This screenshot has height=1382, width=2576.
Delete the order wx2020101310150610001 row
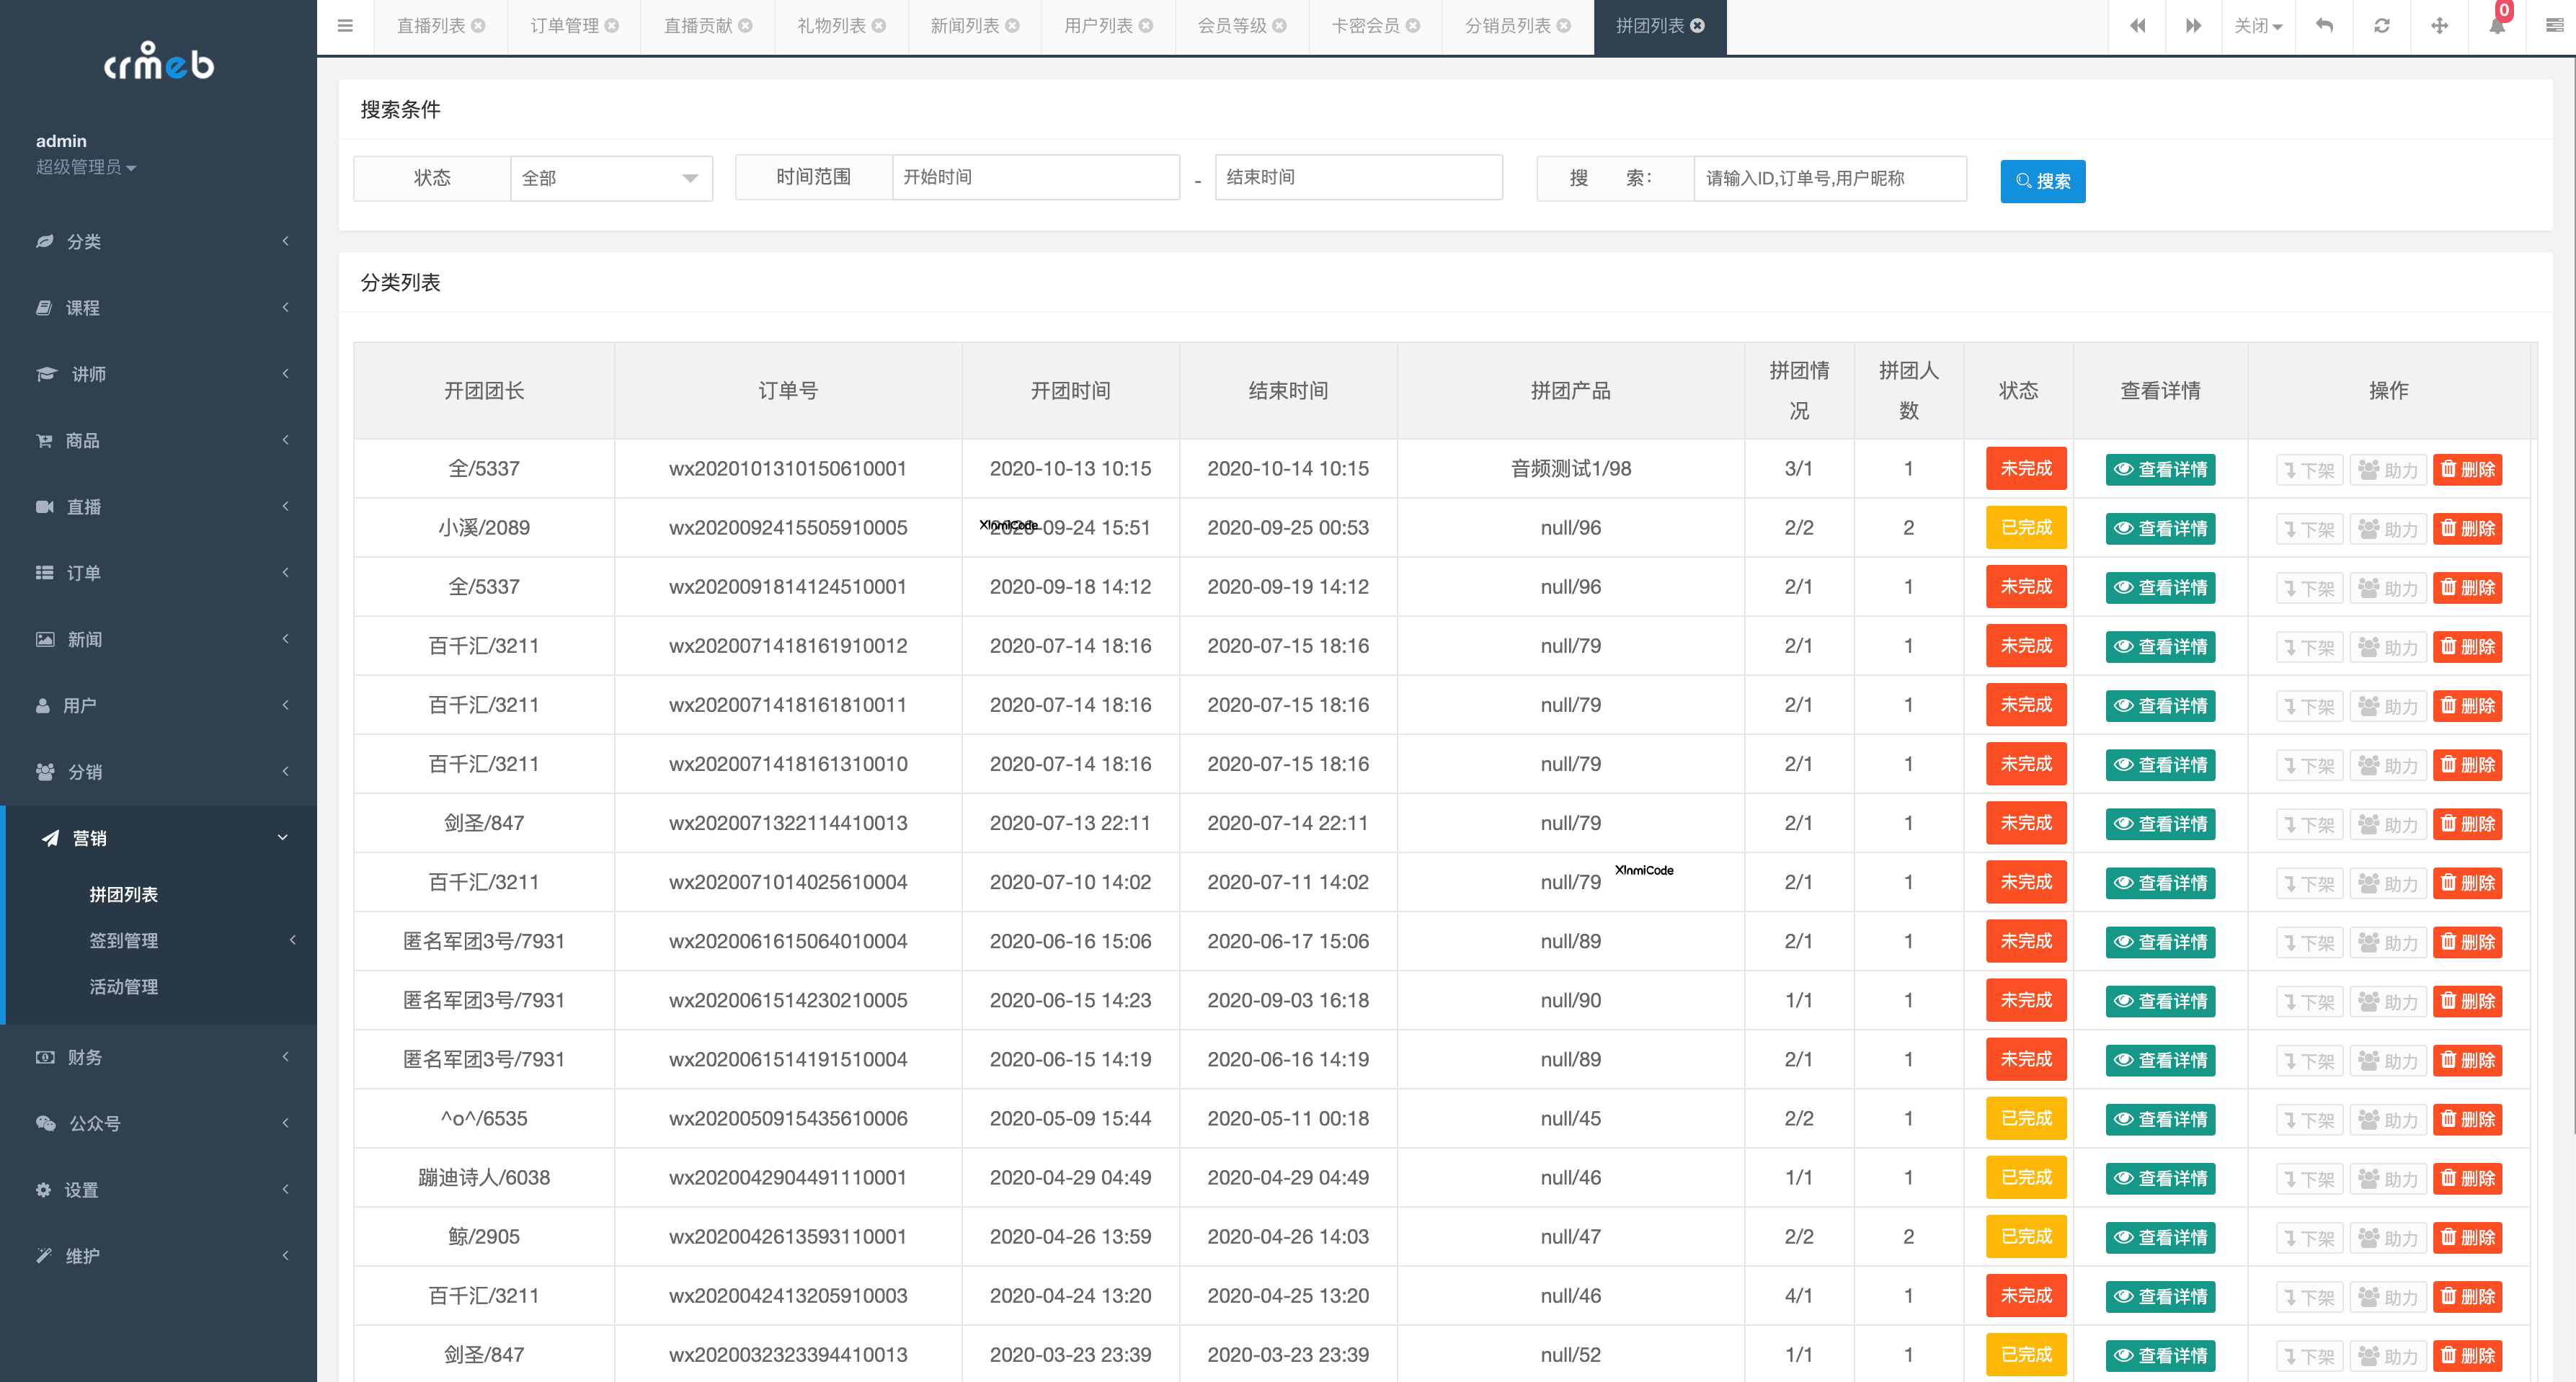(x=2467, y=470)
